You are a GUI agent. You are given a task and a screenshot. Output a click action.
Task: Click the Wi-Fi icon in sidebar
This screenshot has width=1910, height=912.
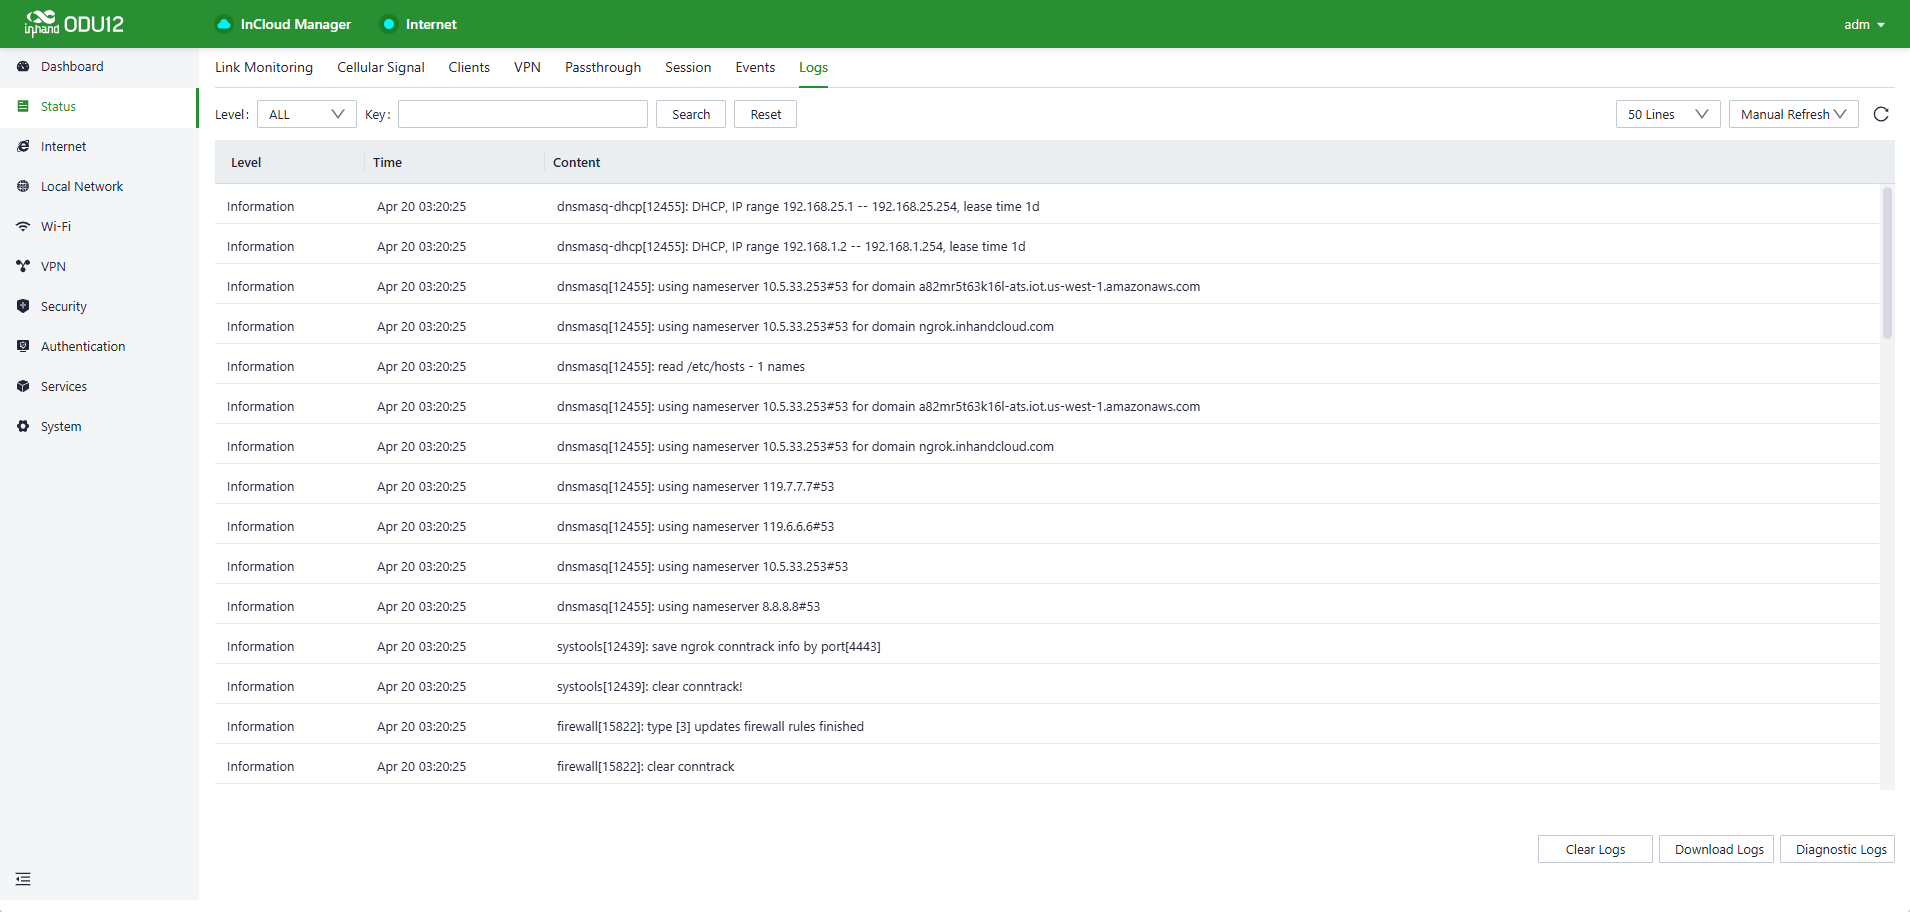tap(23, 227)
